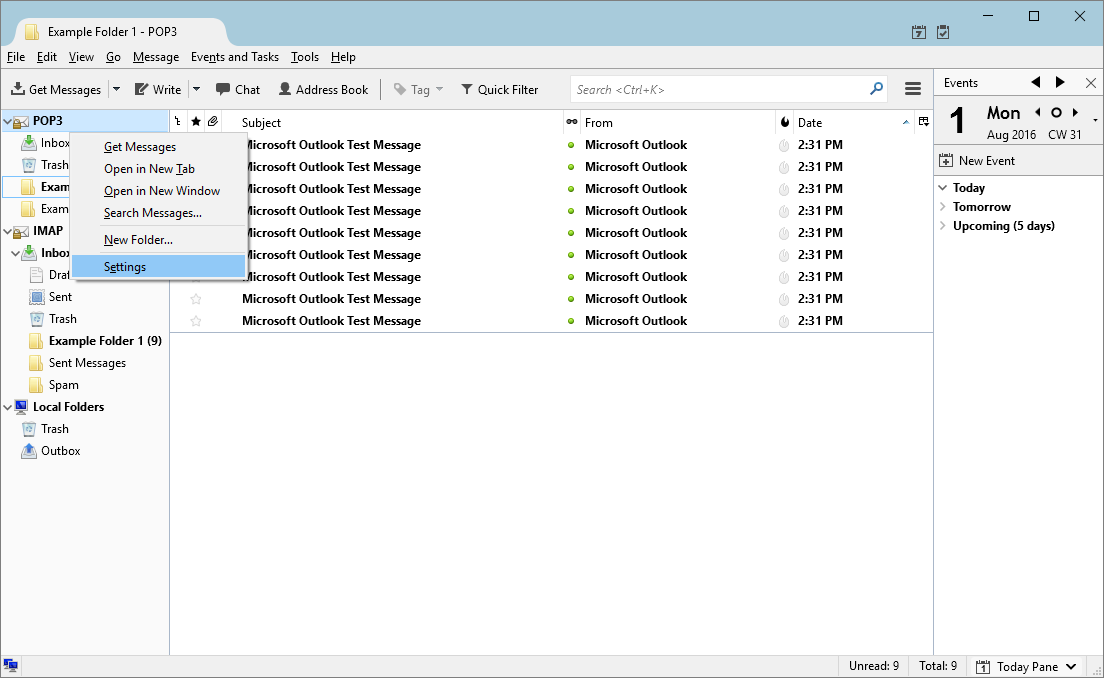Expand the Tomorrow events section
1104x678 pixels.
(943, 207)
